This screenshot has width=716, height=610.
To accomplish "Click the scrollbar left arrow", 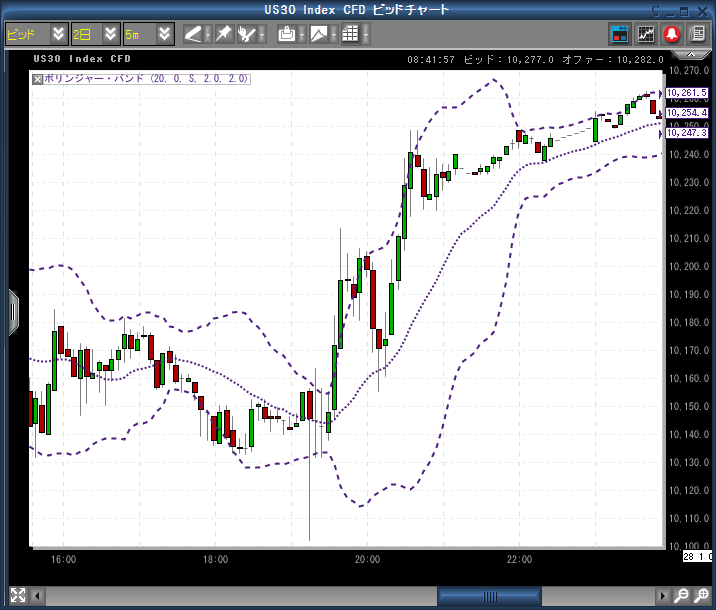I will [39, 596].
